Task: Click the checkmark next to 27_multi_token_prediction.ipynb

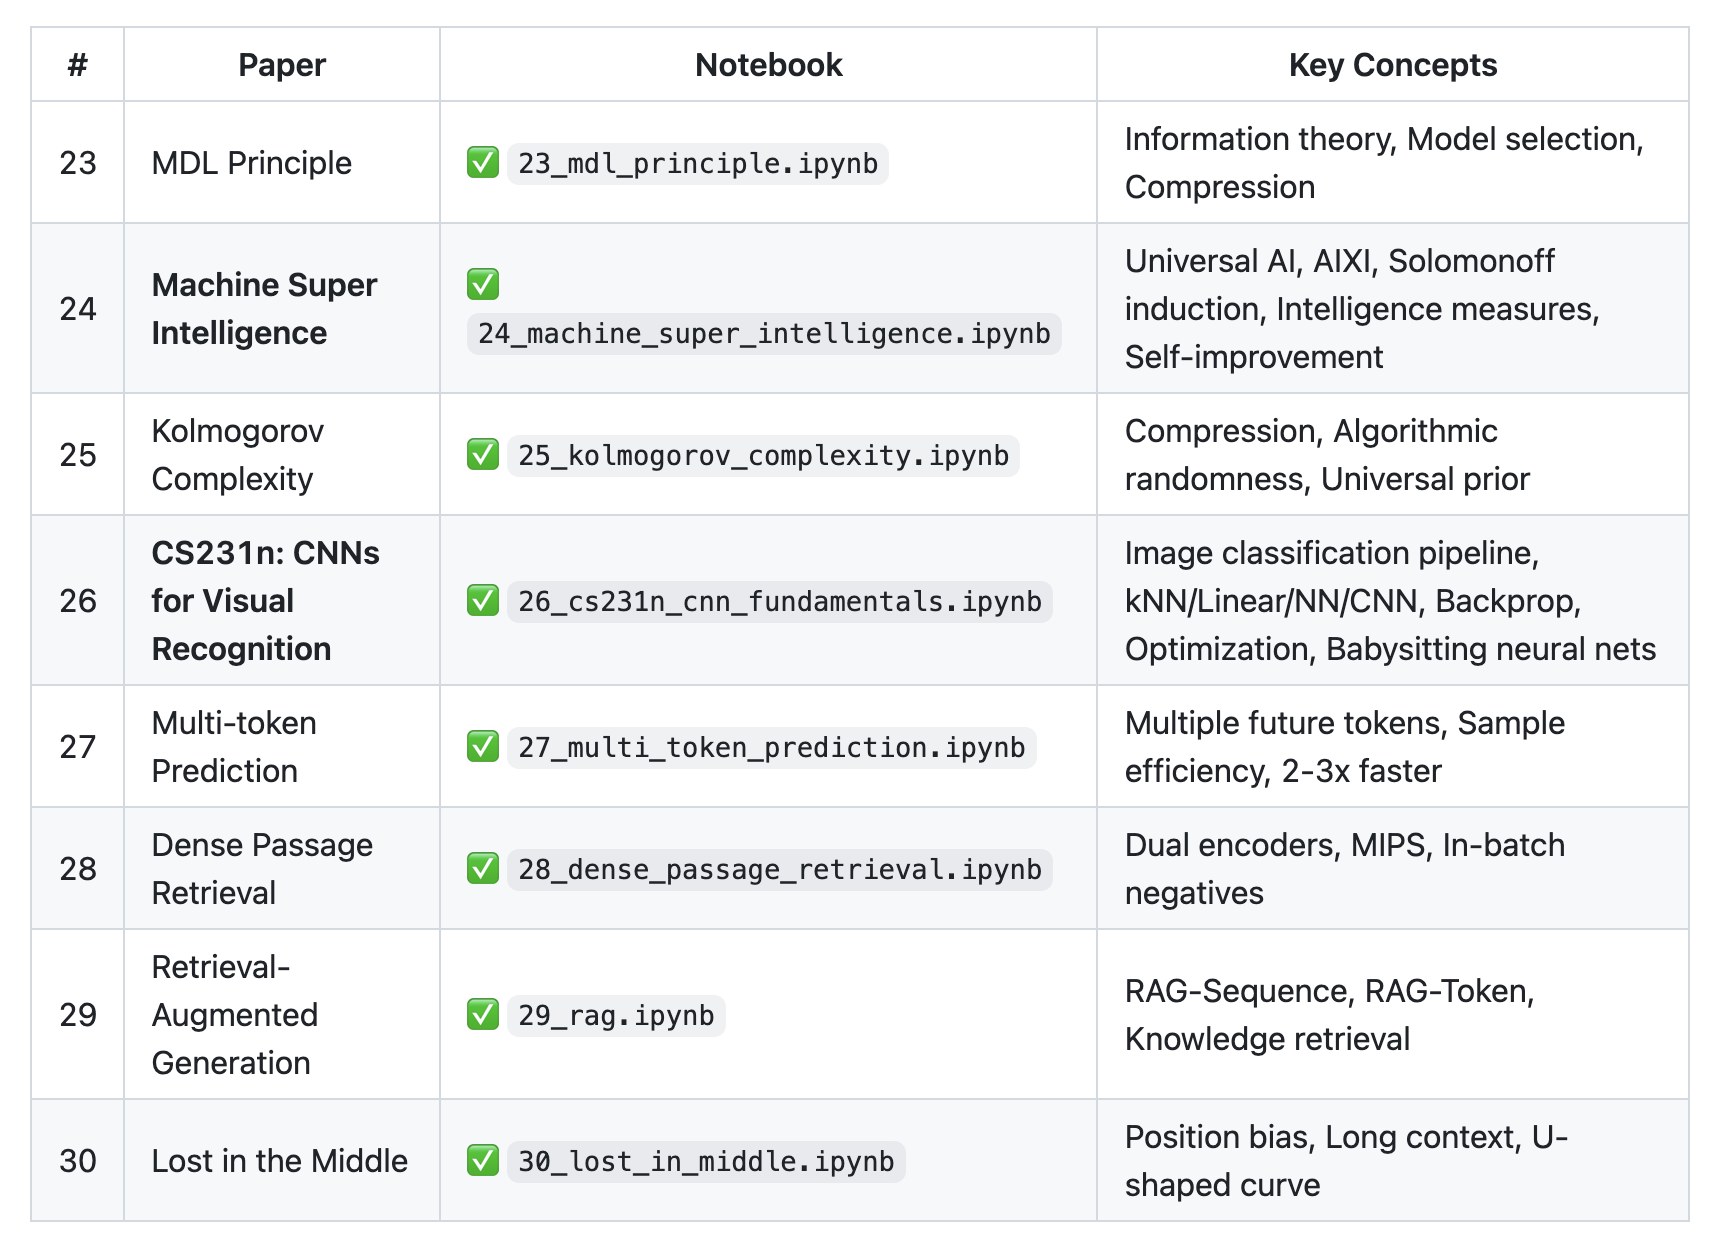Action: coord(483,747)
